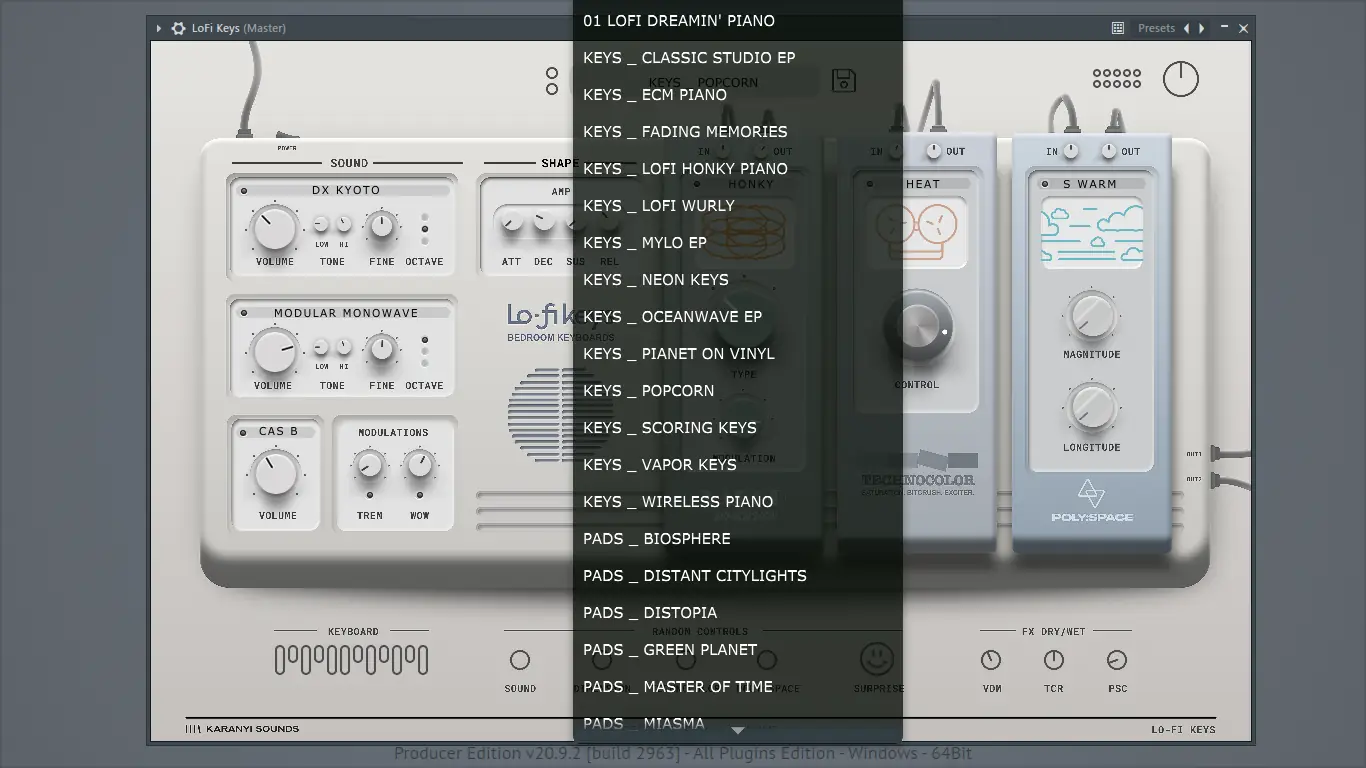Screen dimensions: 1366x768
Task: Toggle the MODULAR MONOWAVE enable LED
Action: pos(244,313)
